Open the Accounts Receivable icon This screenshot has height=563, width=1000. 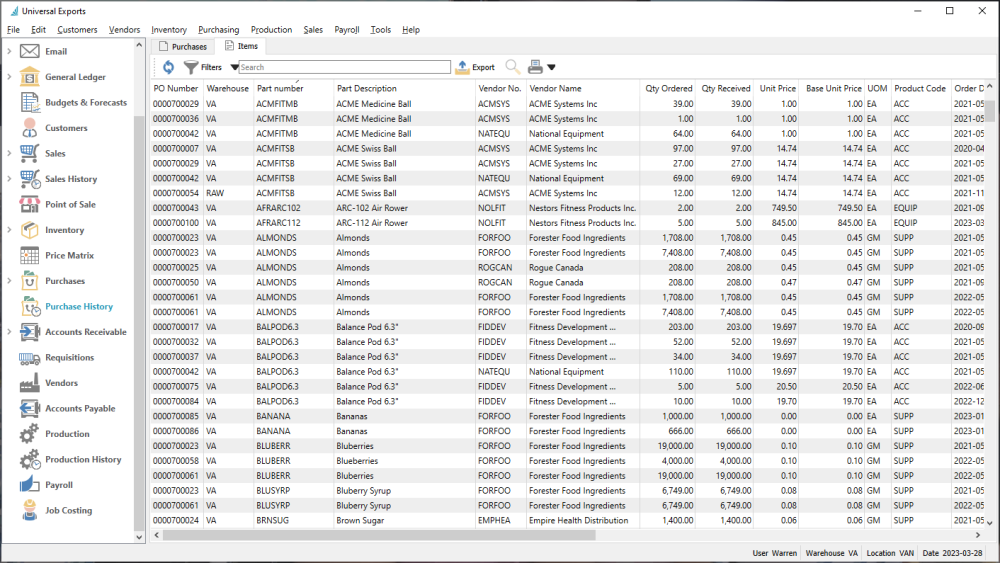[29, 332]
